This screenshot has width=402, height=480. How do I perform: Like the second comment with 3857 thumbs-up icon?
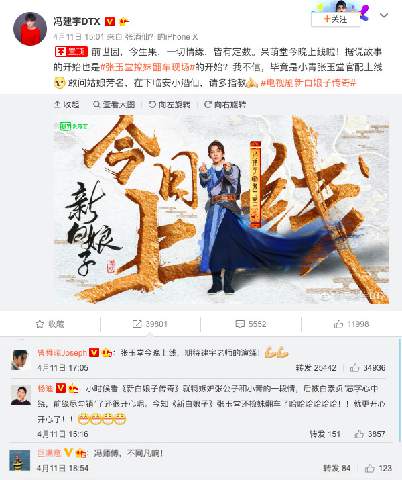[x=370, y=434]
